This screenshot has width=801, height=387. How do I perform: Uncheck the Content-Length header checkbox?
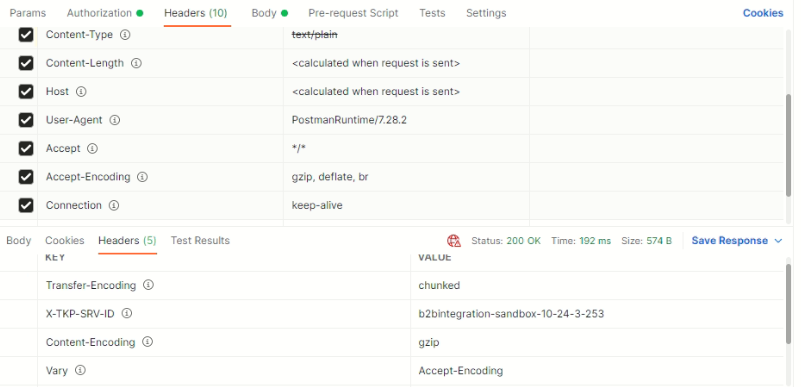pos(26,63)
